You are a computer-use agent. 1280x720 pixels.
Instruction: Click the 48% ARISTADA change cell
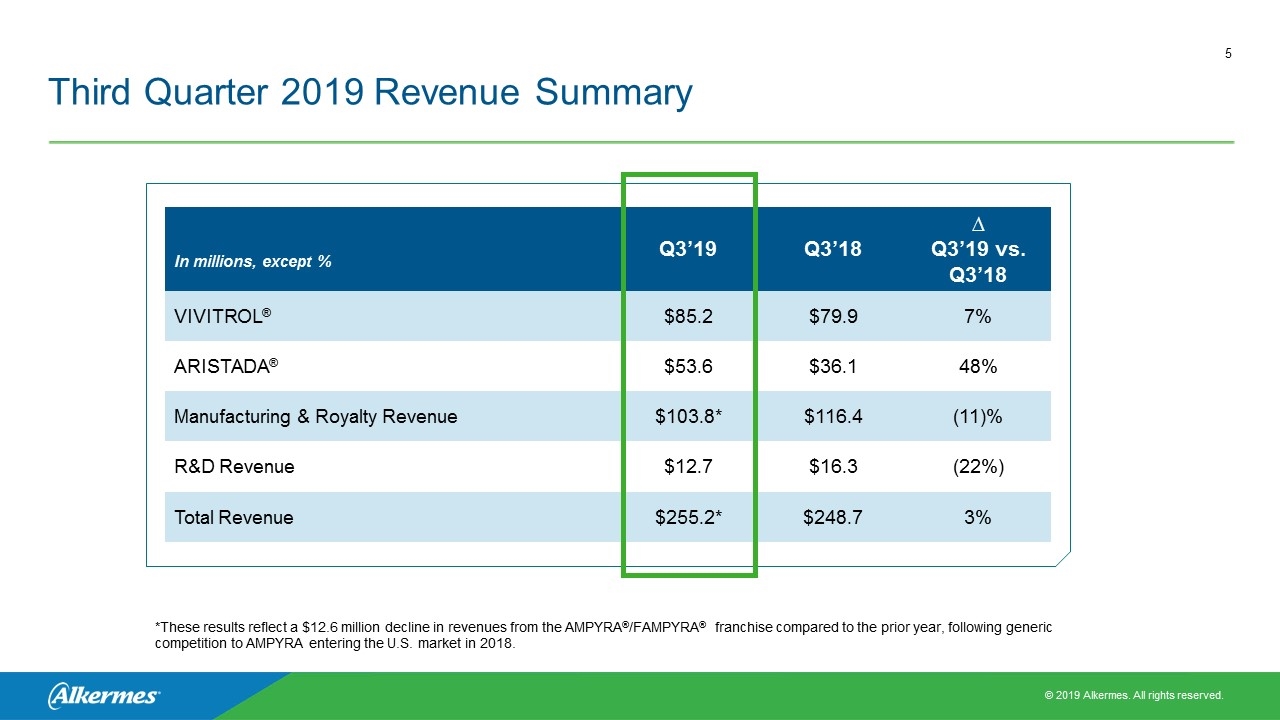[x=978, y=367]
